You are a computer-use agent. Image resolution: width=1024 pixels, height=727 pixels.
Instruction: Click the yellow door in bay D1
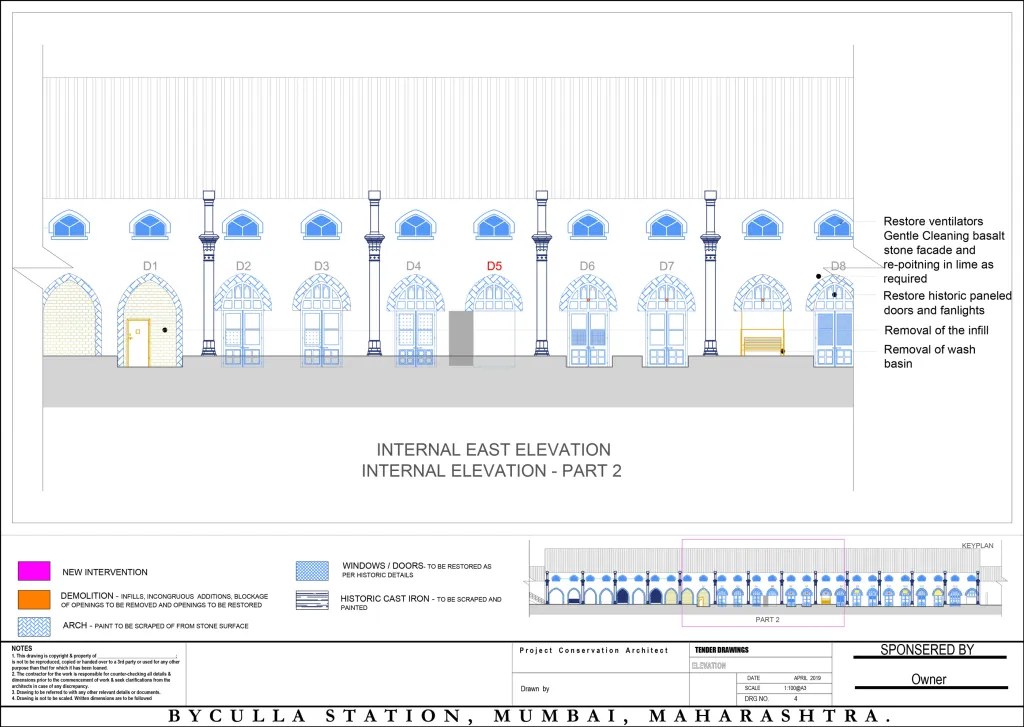click(x=137, y=342)
